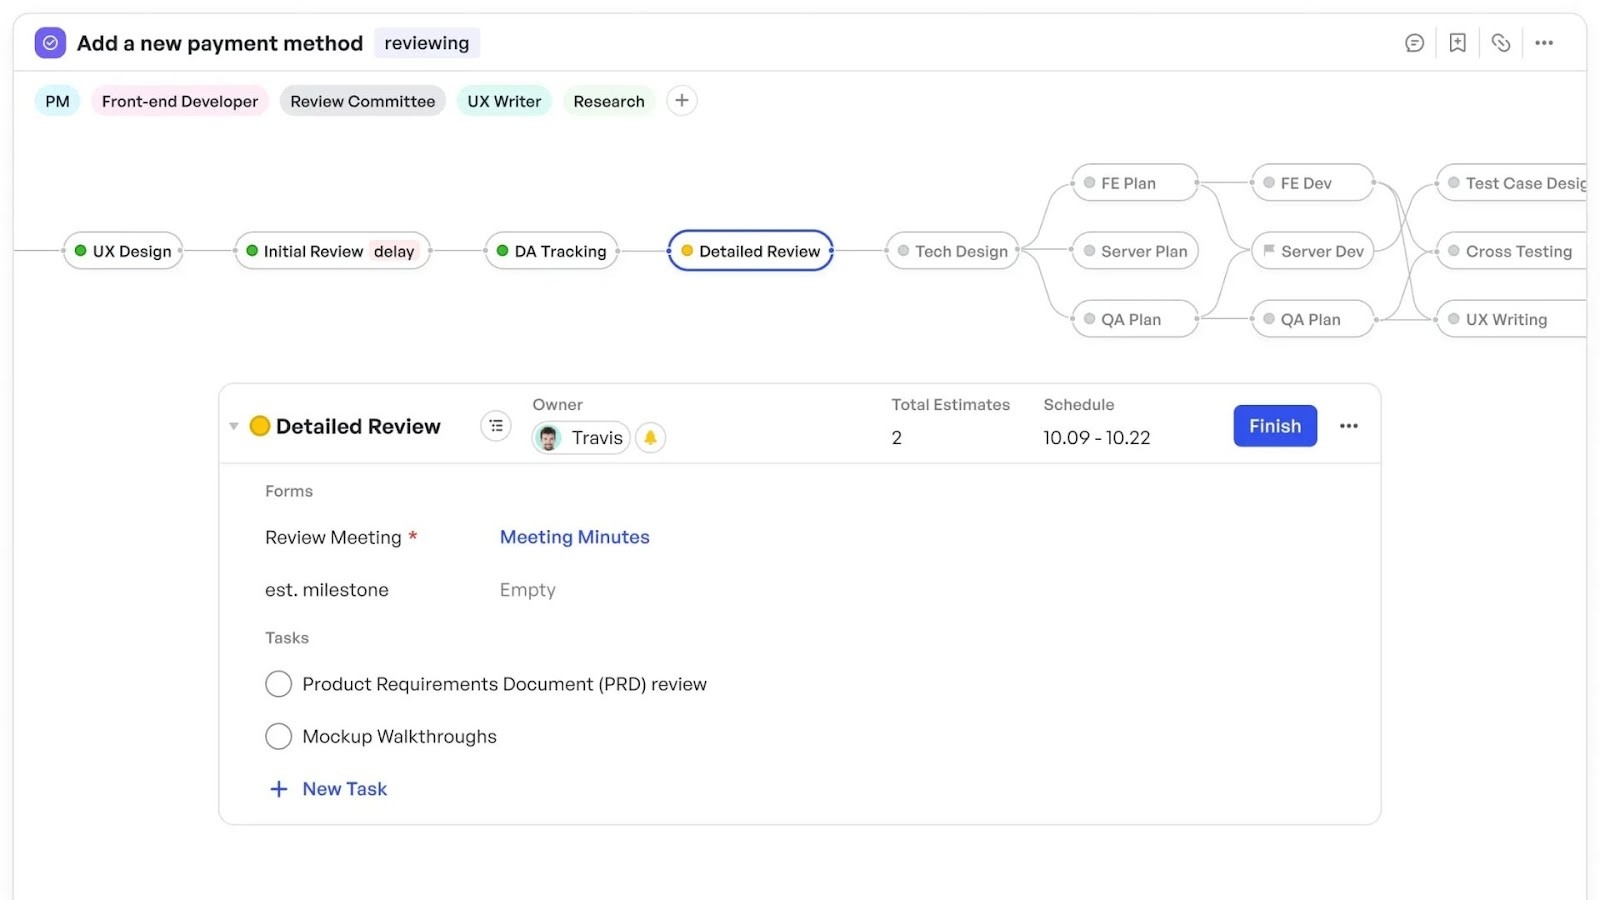Click the blue Finish button
Image resolution: width=1600 pixels, height=900 pixels.
[1275, 426]
